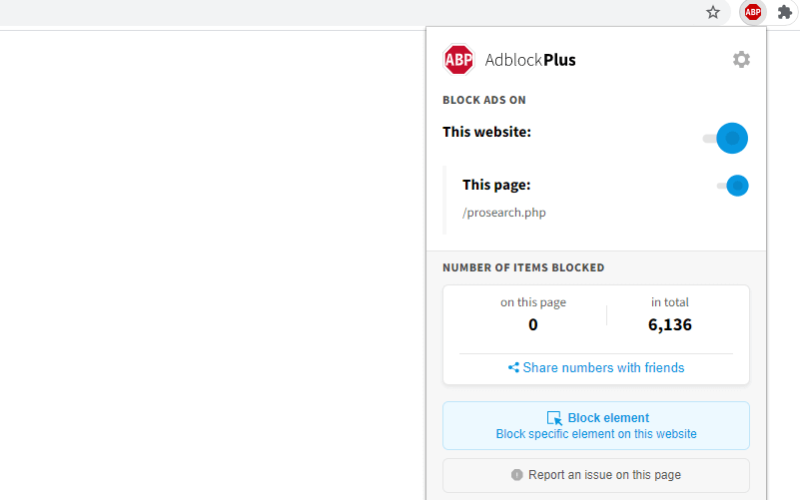800x500 pixels.
Task: Click the exclamation icon beside Report an issue
Action: [x=517, y=475]
